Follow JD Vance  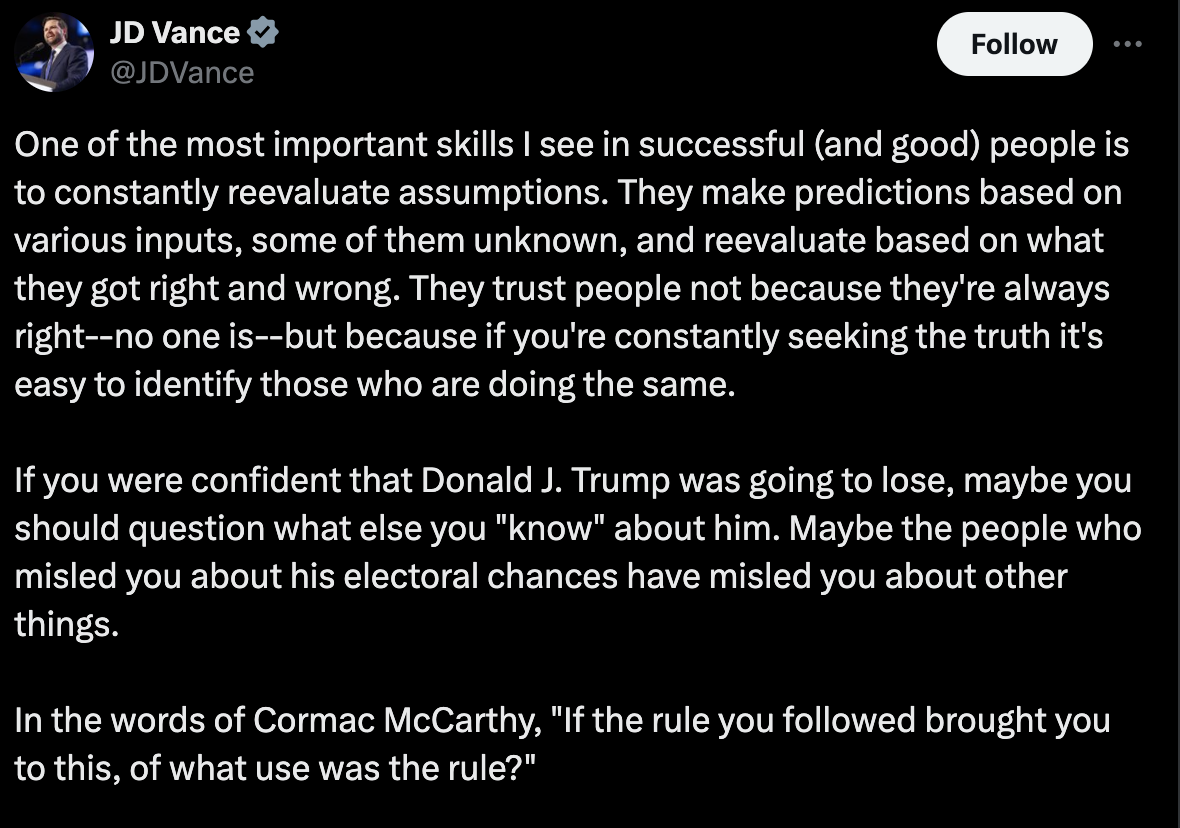tap(1014, 44)
